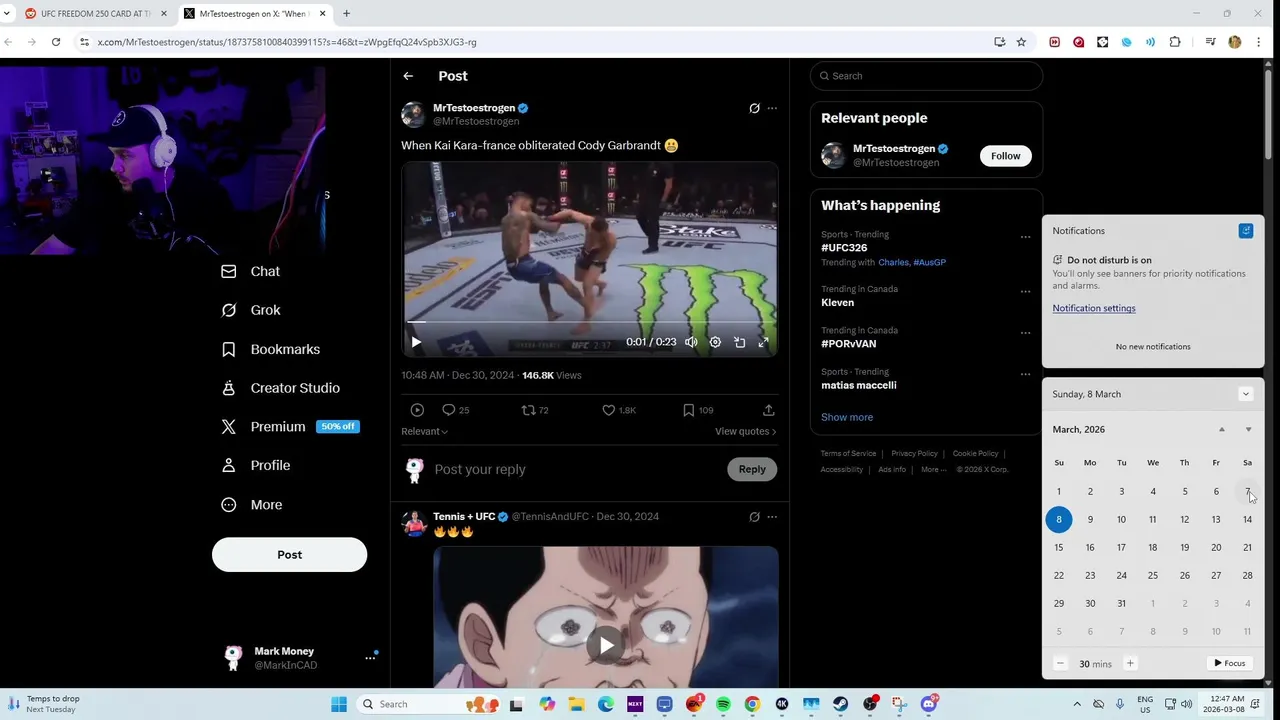Open View quotes link
This screenshot has width=1280, height=720.
click(745, 431)
